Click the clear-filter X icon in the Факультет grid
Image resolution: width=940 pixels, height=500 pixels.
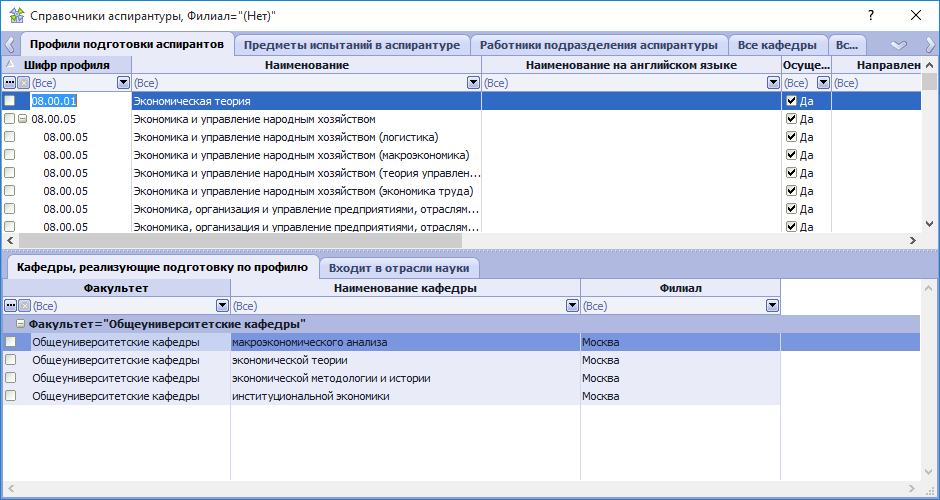pos(23,306)
